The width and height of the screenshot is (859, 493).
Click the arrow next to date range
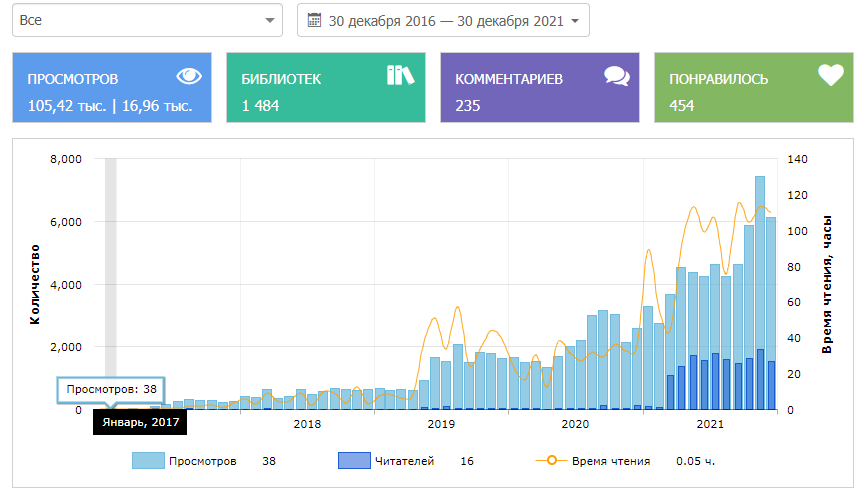click(x=575, y=21)
